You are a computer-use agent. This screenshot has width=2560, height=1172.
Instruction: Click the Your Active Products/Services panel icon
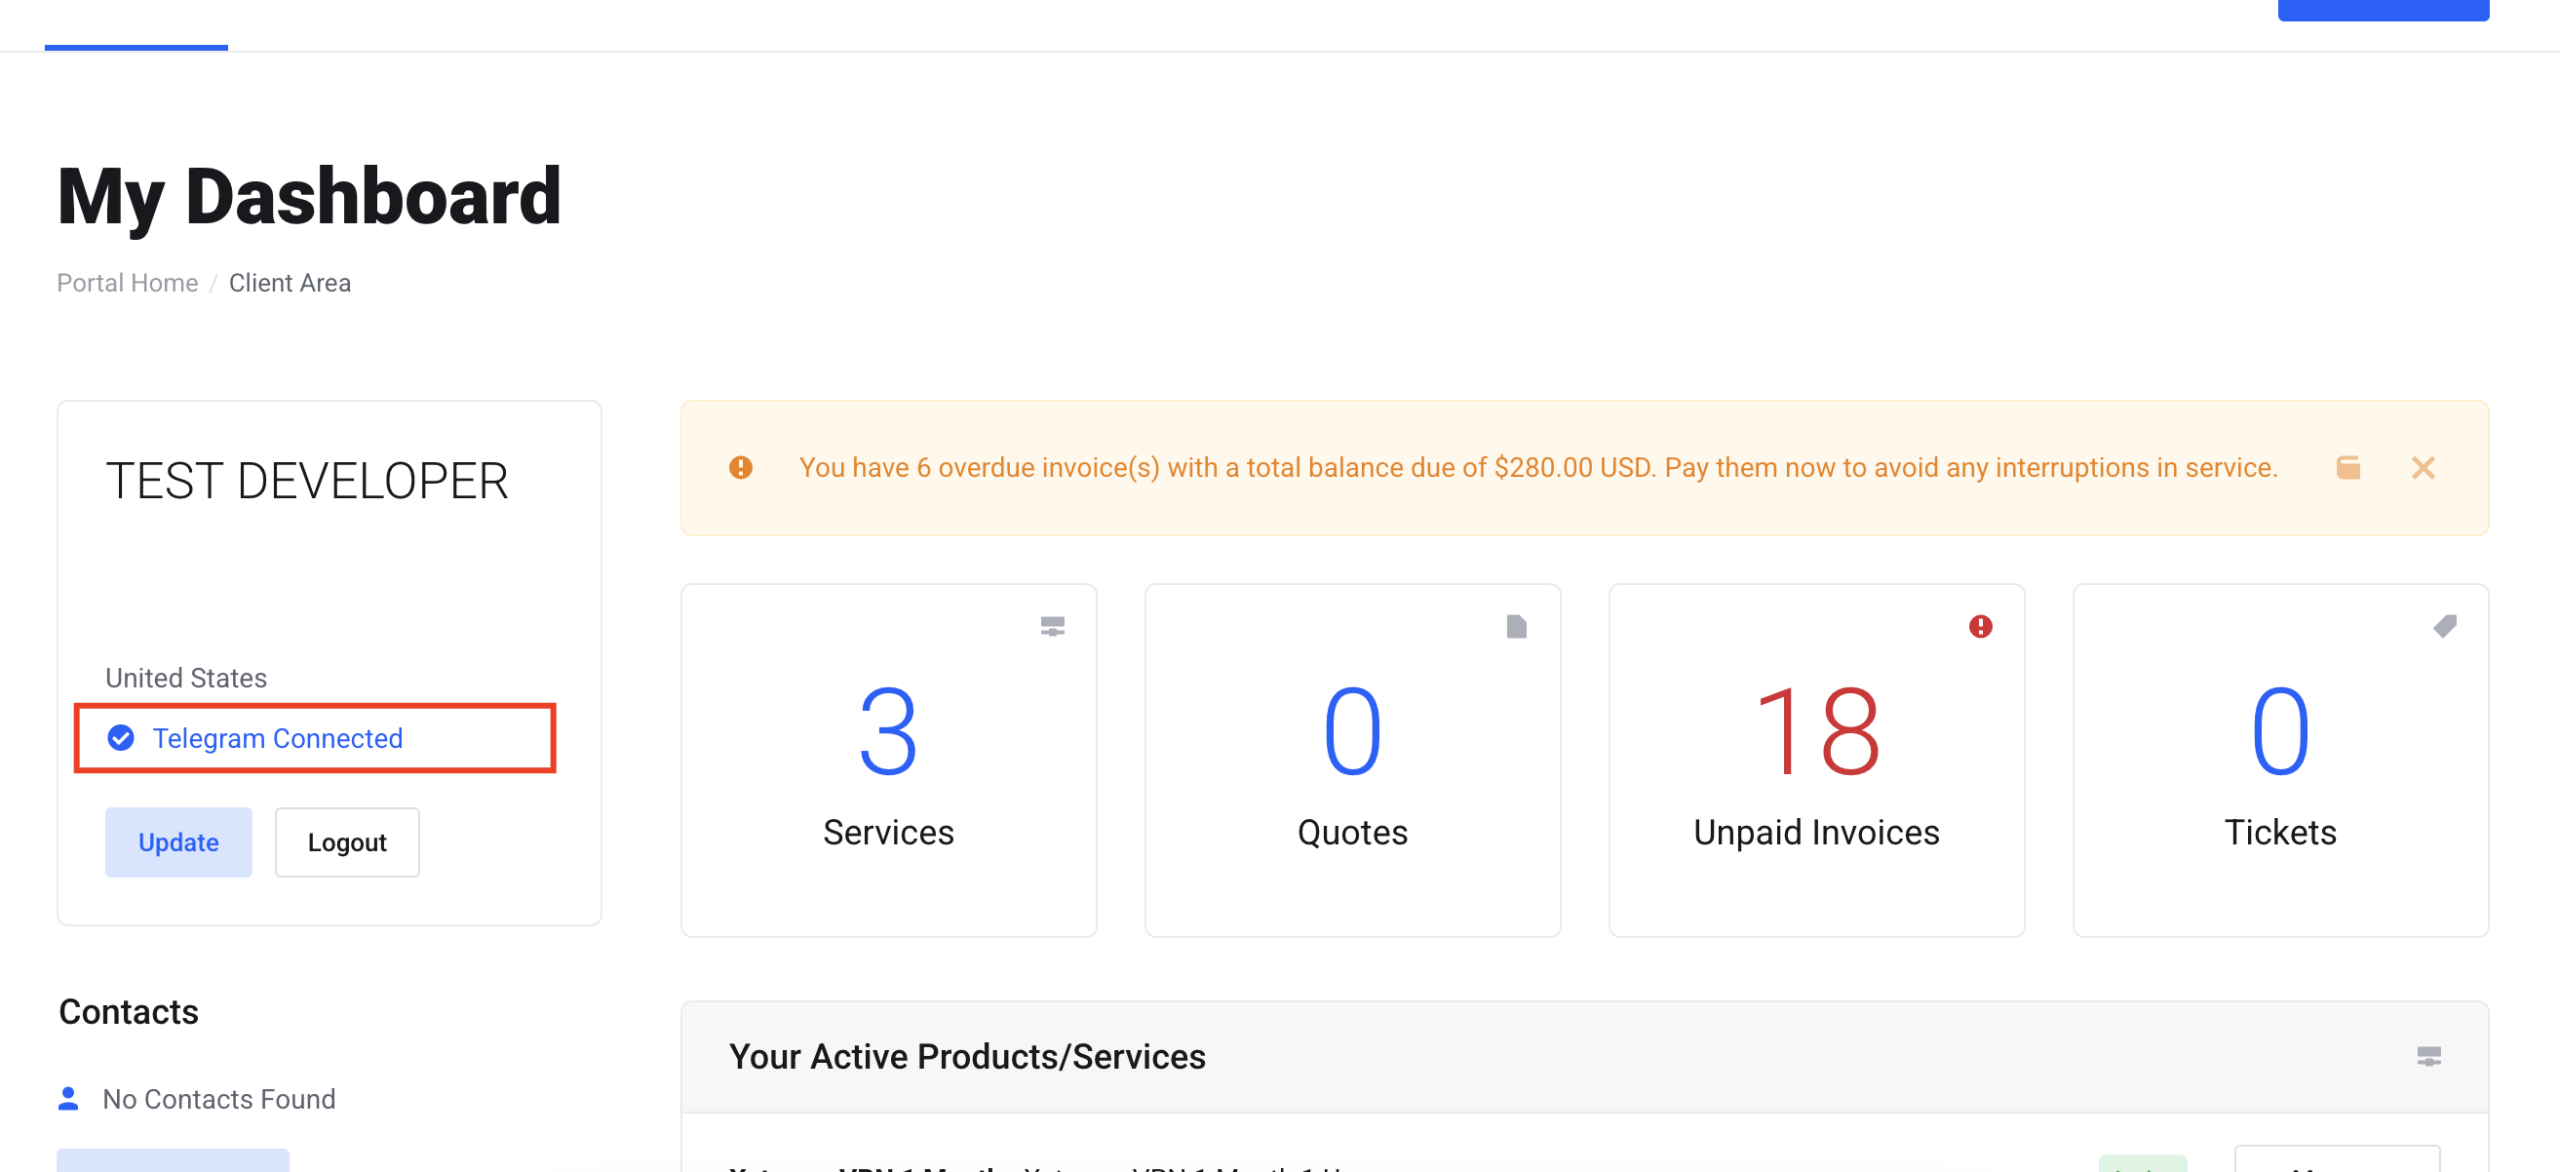2430,1056
